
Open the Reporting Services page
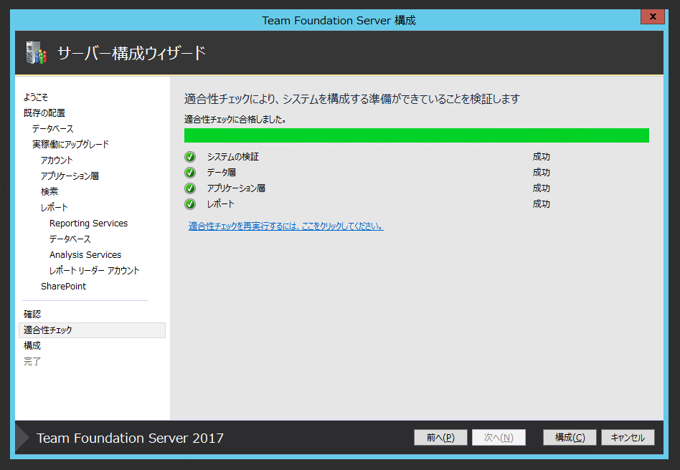[x=88, y=223]
